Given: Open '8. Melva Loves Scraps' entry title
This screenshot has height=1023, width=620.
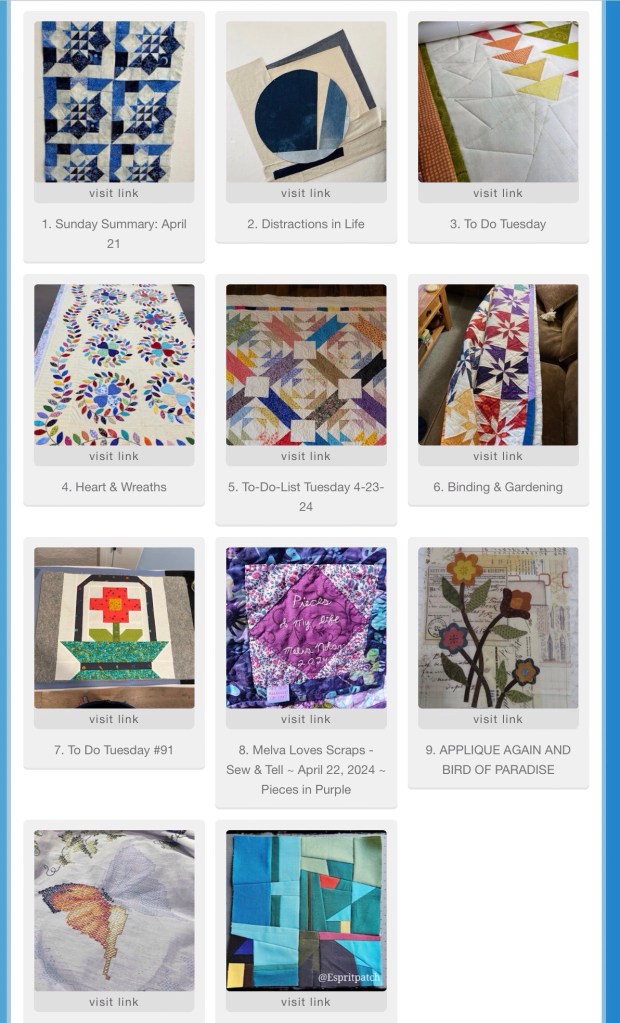Looking at the screenshot, I should 306,769.
